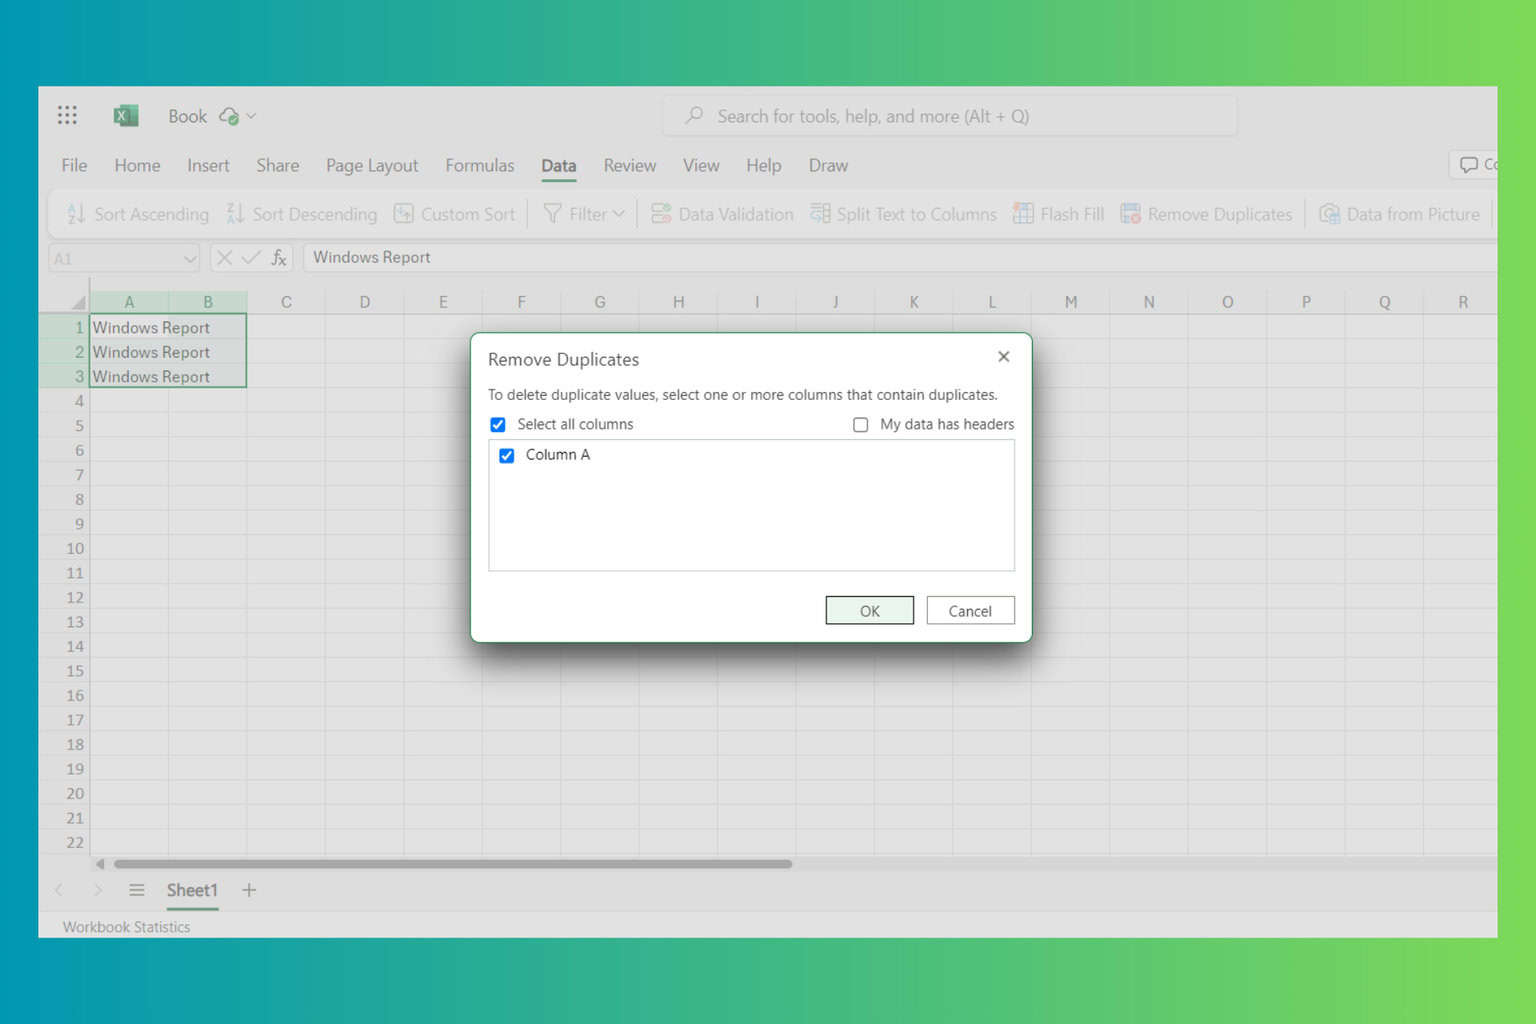Select the Sheet1 tab
Image resolution: width=1536 pixels, height=1024 pixels.
coord(192,890)
